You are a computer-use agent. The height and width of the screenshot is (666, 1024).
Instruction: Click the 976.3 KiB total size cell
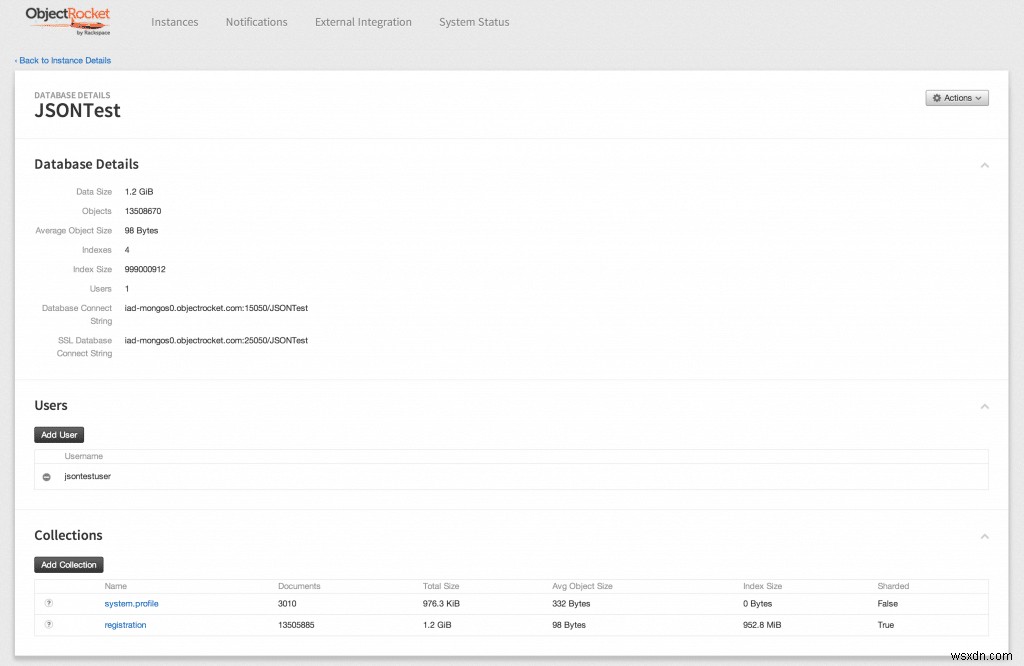click(441, 603)
